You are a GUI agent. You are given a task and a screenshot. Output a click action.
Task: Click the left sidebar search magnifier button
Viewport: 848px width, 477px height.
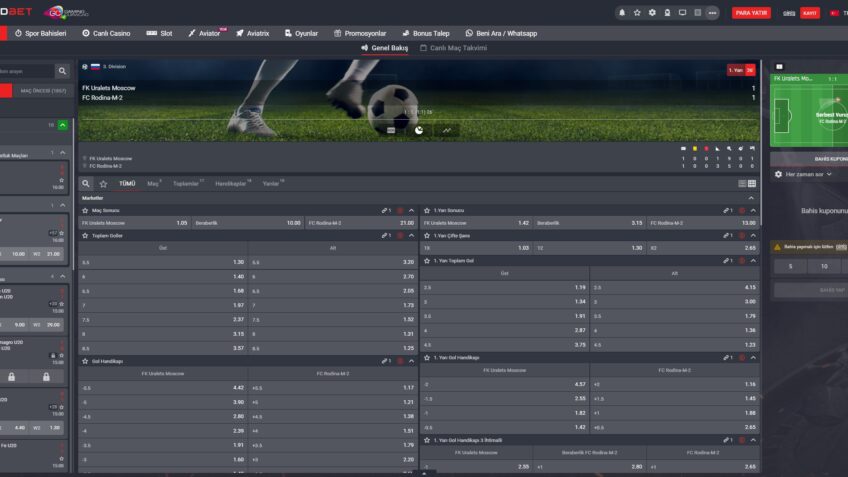point(62,72)
